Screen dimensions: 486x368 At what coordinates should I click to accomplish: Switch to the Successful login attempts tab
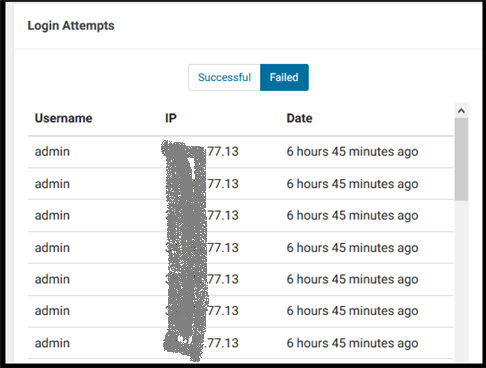224,77
